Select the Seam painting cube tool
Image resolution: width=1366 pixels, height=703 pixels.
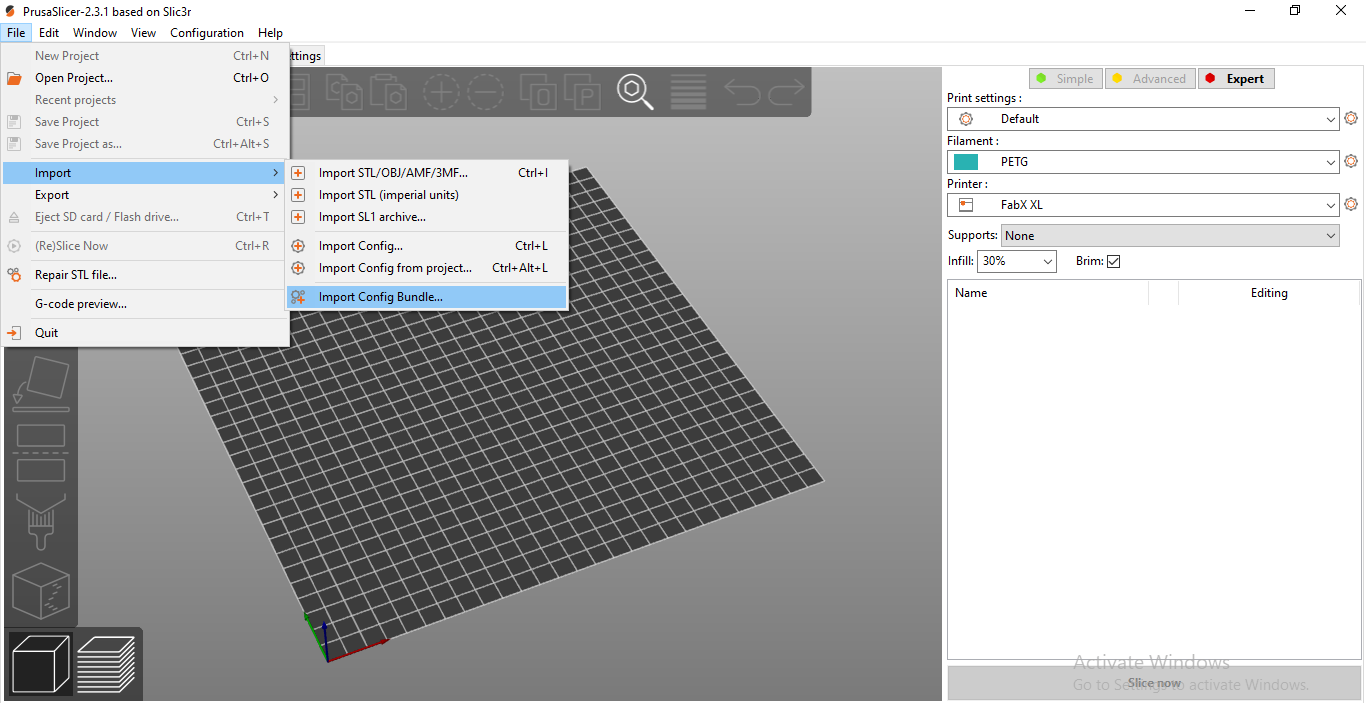(41, 591)
